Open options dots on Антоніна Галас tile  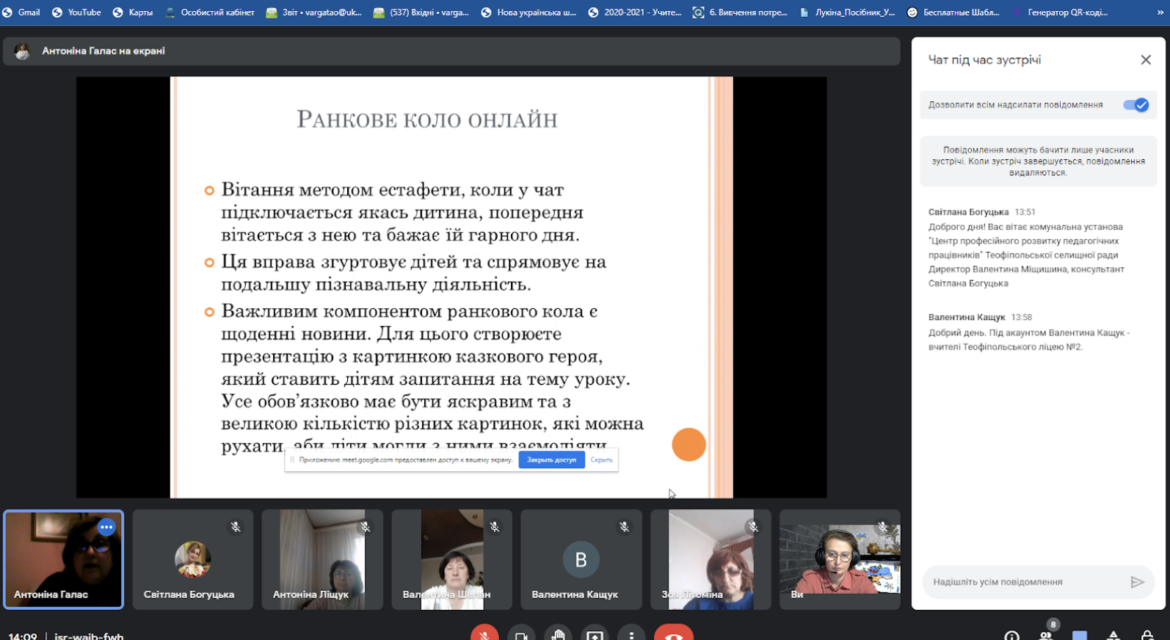(x=107, y=527)
